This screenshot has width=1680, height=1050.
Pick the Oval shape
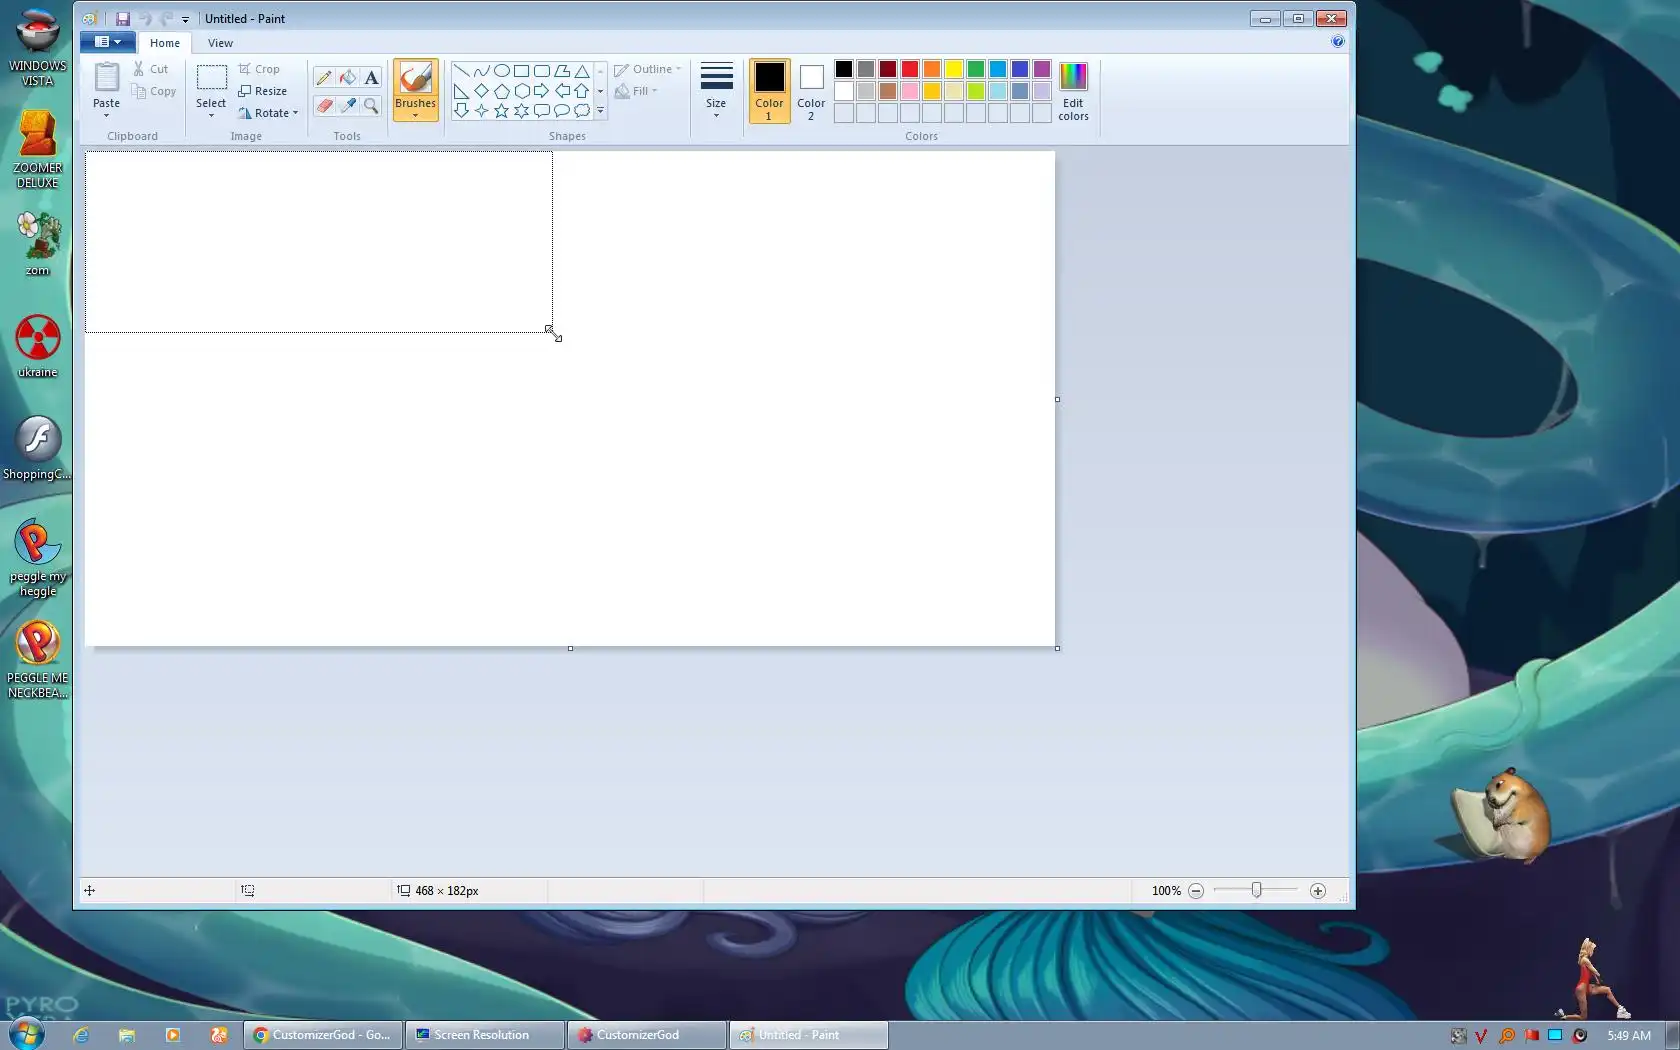click(501, 71)
